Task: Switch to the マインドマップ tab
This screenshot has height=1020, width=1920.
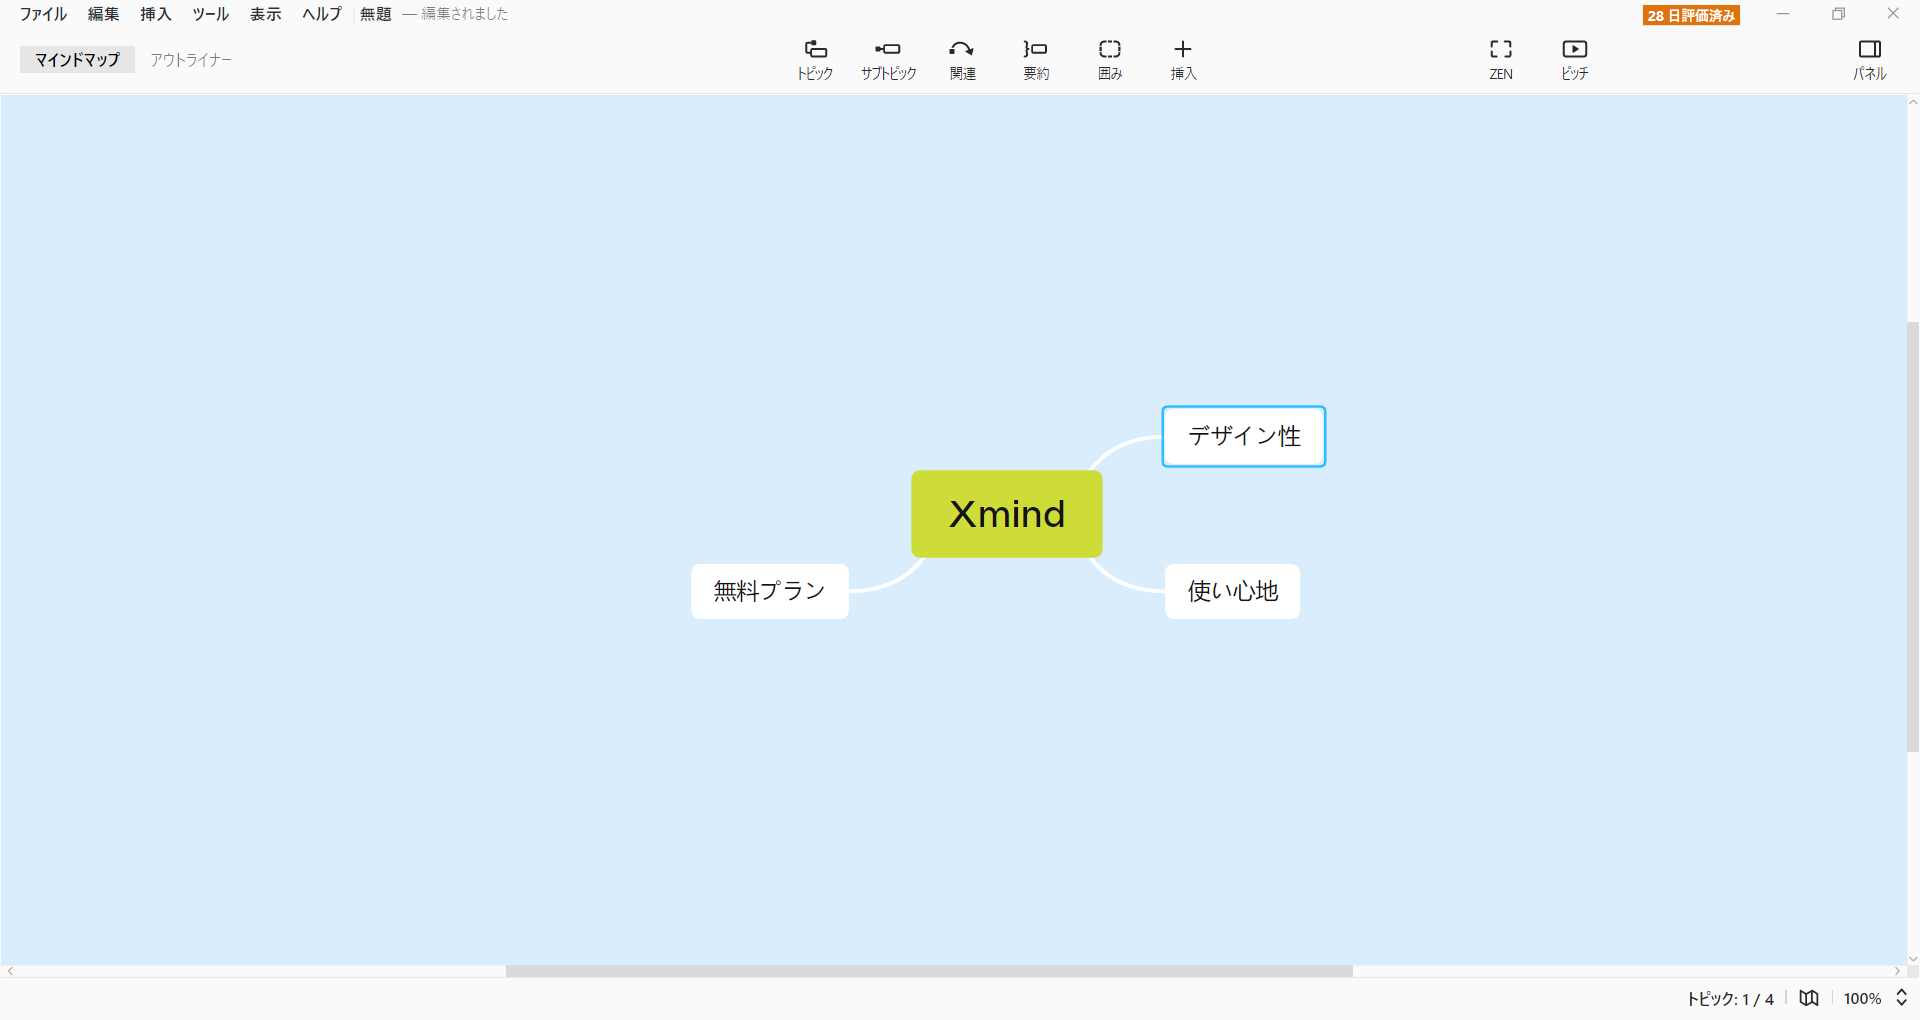Action: coord(77,60)
